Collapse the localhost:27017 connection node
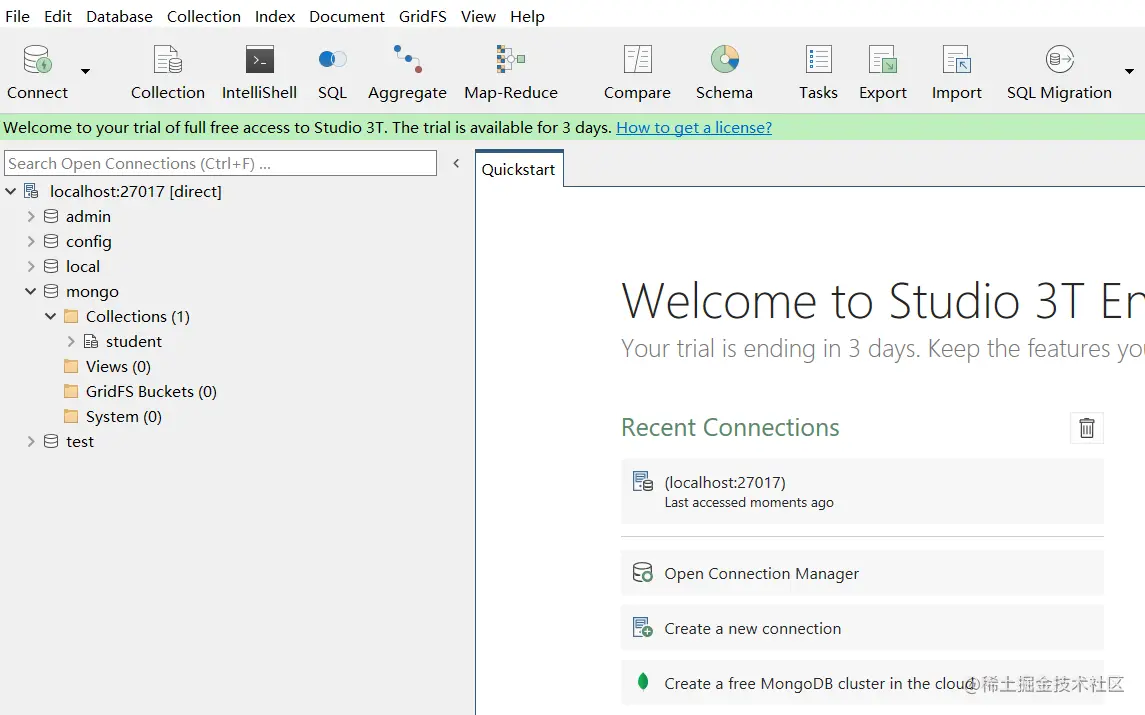The image size is (1145, 715). 11,191
